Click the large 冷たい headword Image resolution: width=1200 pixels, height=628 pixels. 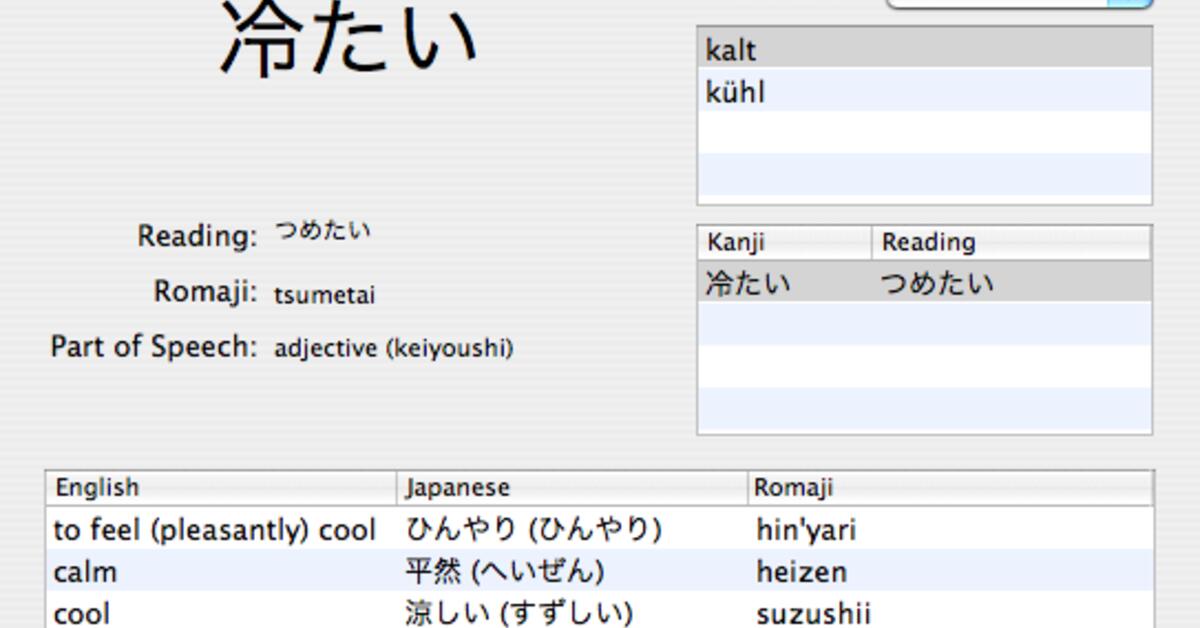pyautogui.click(x=350, y=35)
